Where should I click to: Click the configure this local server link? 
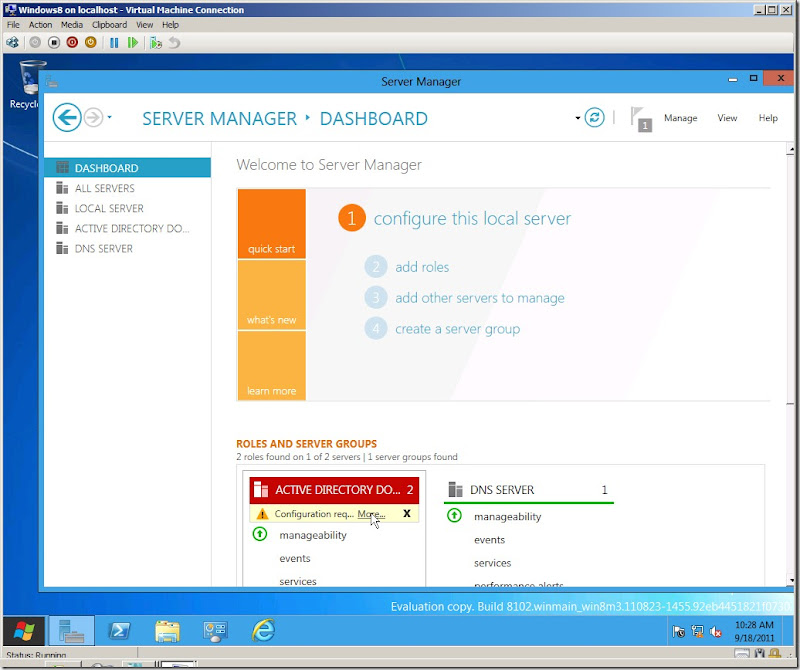pyautogui.click(x=472, y=218)
